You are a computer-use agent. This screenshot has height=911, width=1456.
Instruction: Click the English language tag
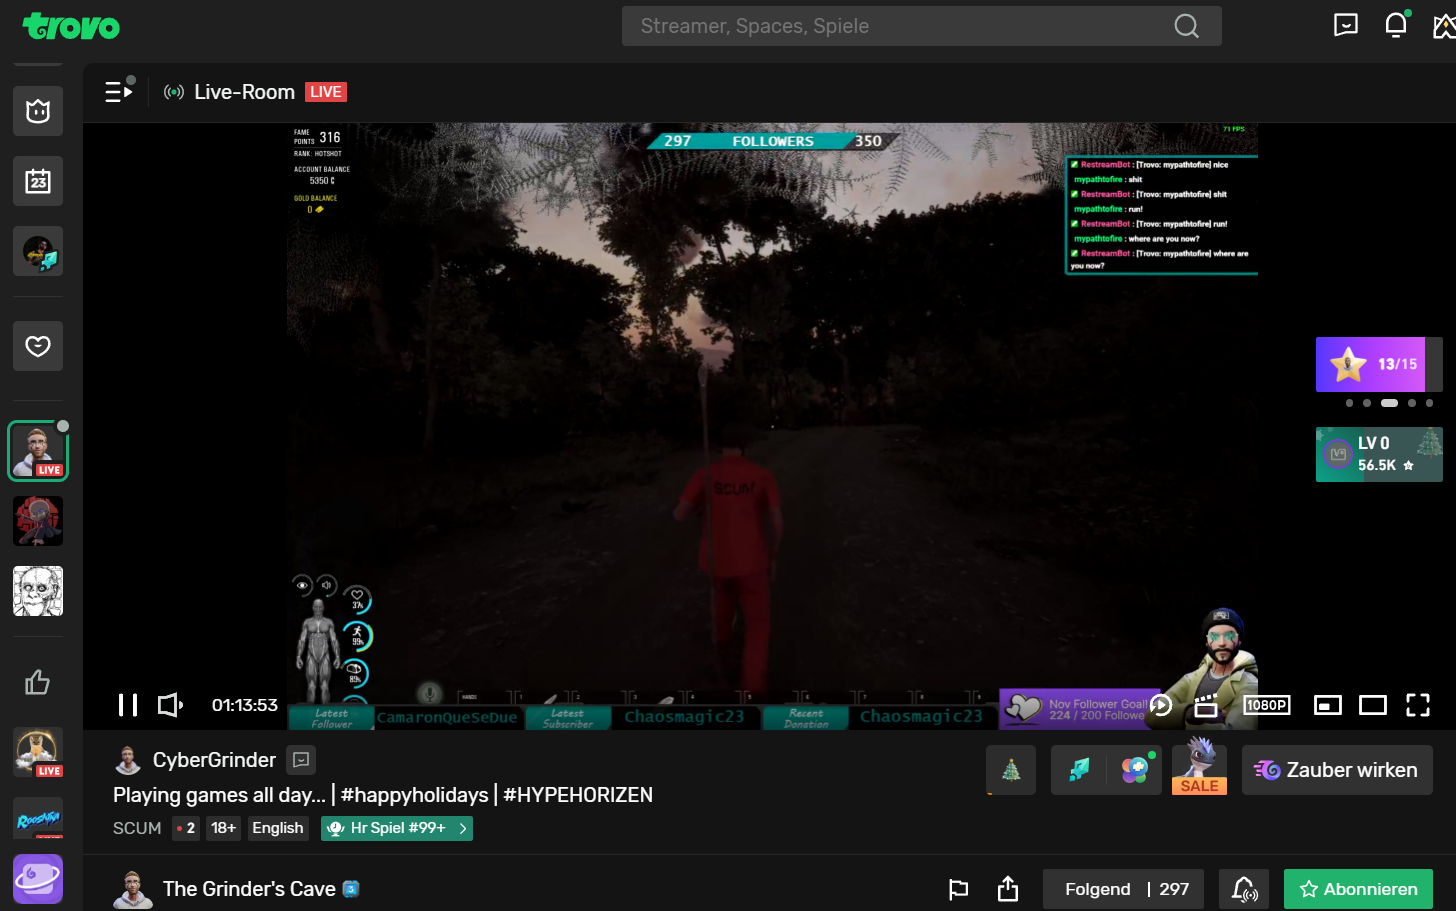click(x=278, y=828)
